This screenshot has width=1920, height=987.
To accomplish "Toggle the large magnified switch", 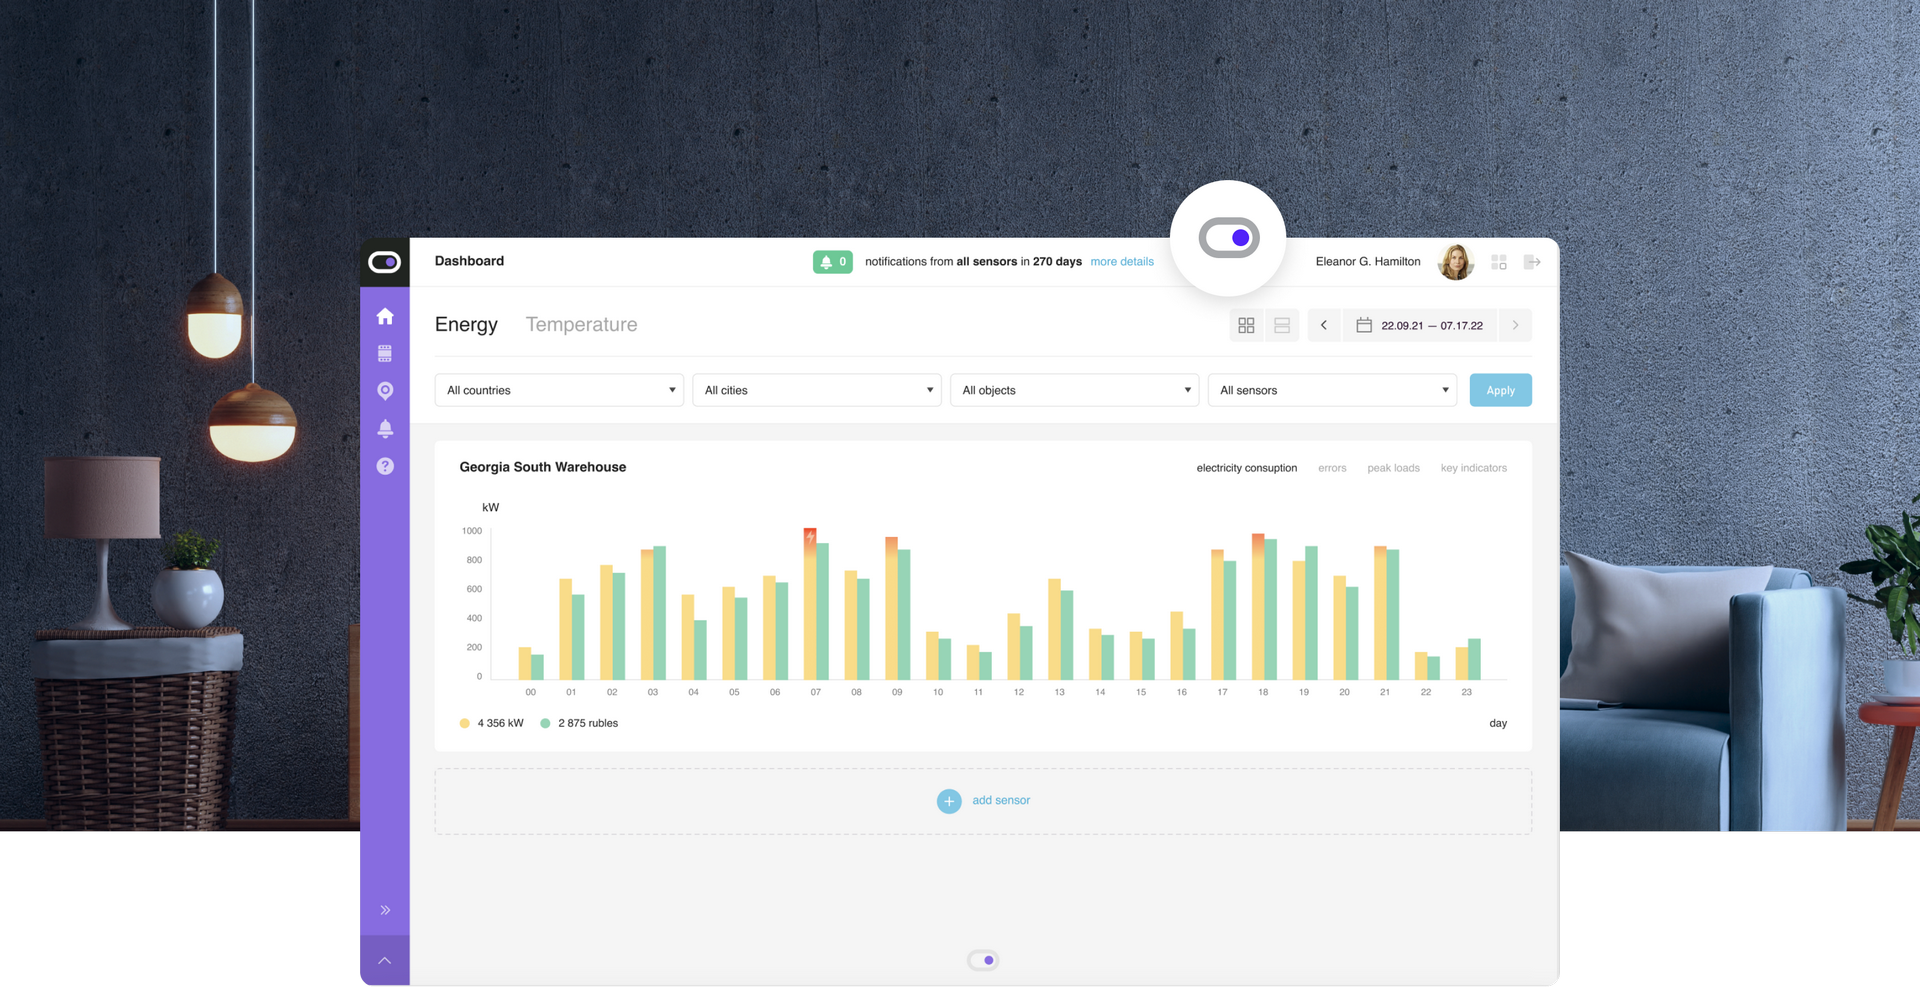I will point(1229,238).
